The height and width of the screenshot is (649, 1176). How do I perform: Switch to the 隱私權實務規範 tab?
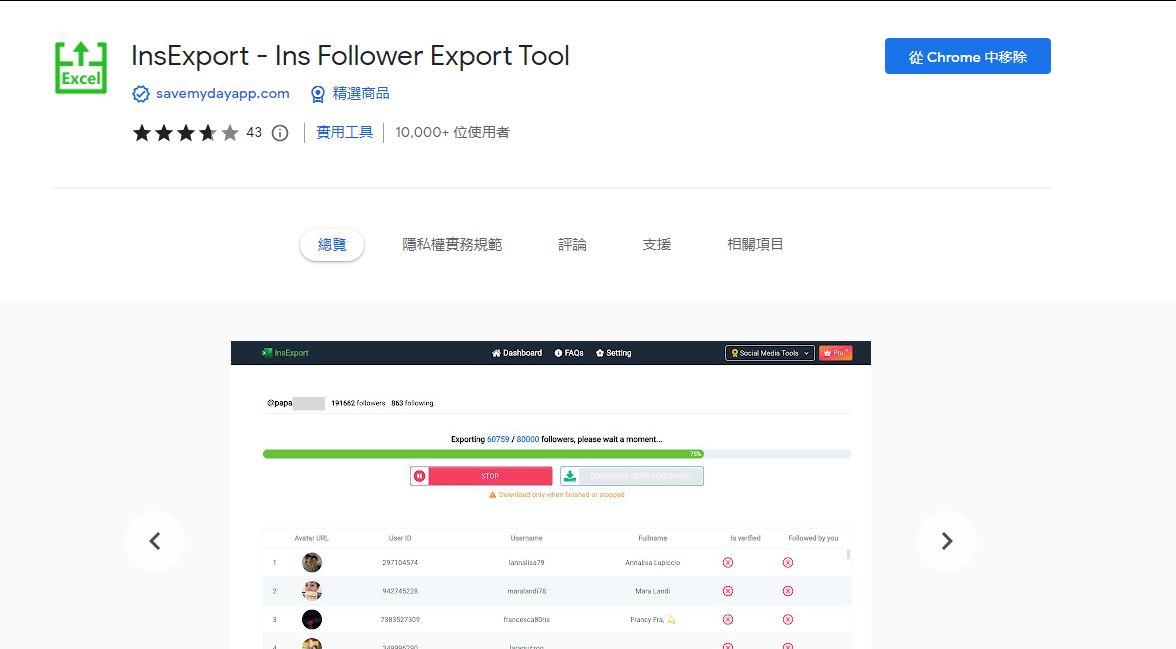(x=452, y=245)
